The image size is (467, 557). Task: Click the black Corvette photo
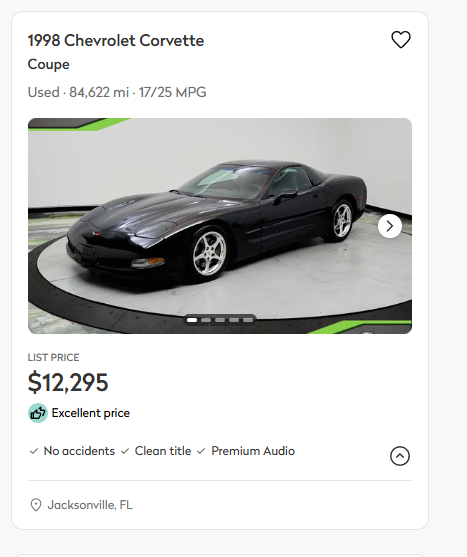(x=220, y=226)
